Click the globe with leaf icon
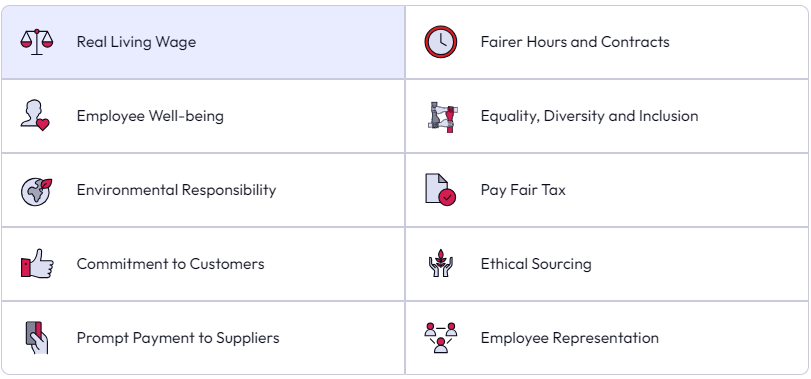This screenshot has height=379, width=811. pyautogui.click(x=37, y=191)
